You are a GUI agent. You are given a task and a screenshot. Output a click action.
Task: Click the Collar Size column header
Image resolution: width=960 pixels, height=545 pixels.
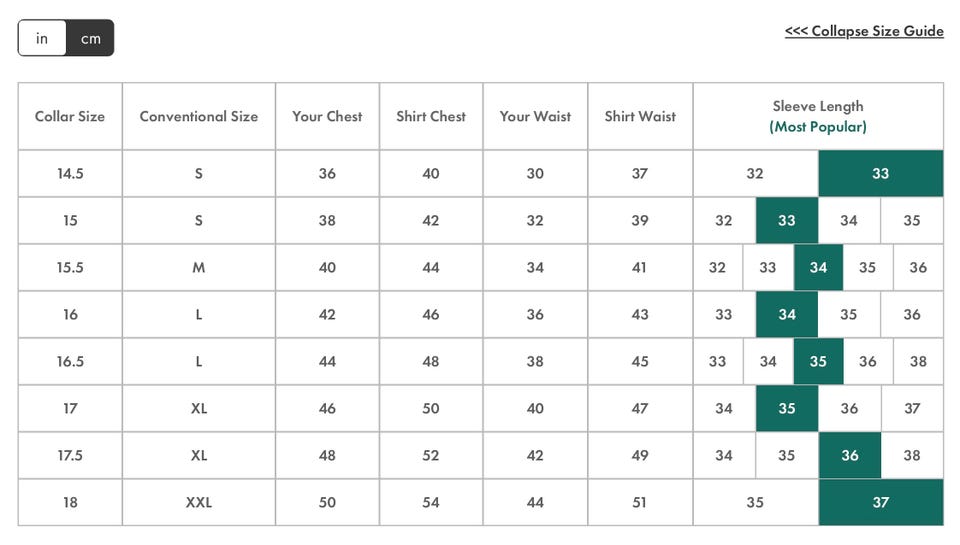tap(70, 116)
